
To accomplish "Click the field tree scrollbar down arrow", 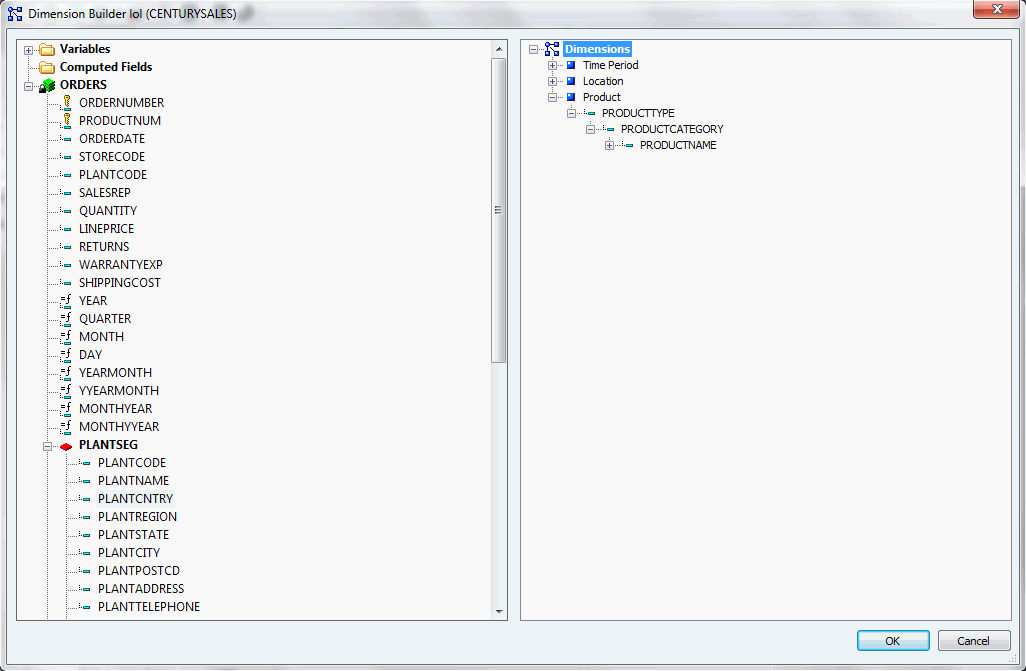I will [x=499, y=611].
